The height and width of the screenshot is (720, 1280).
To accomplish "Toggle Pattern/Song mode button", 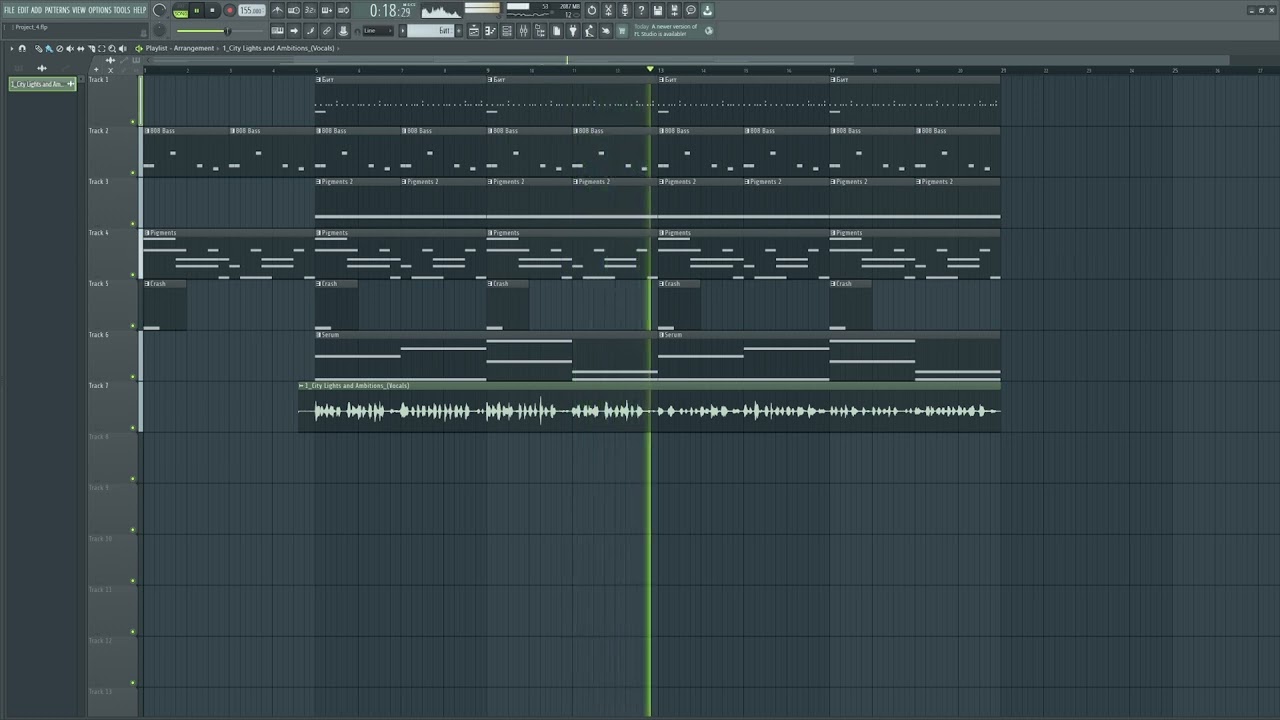I will (180, 10).
